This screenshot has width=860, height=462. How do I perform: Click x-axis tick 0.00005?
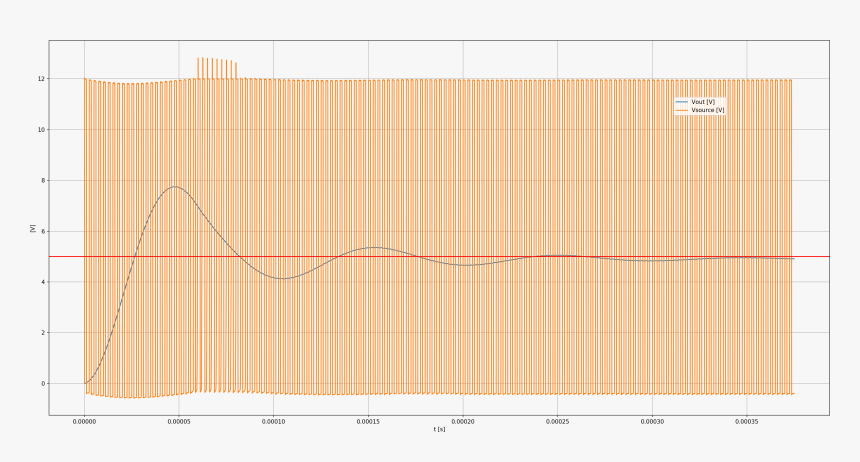179,421
